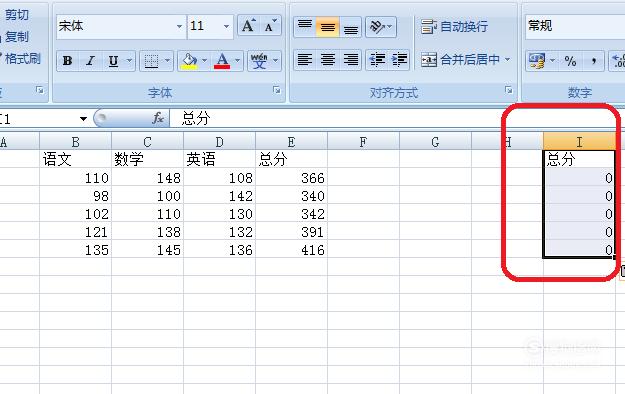This screenshot has height=394, width=625.
Task: Click the borders icon
Action: tap(151, 61)
